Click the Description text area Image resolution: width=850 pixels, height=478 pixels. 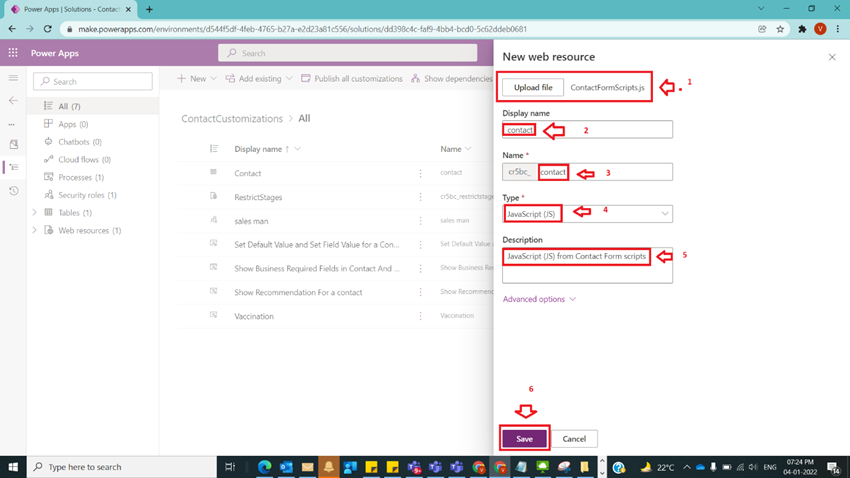pyautogui.click(x=587, y=265)
